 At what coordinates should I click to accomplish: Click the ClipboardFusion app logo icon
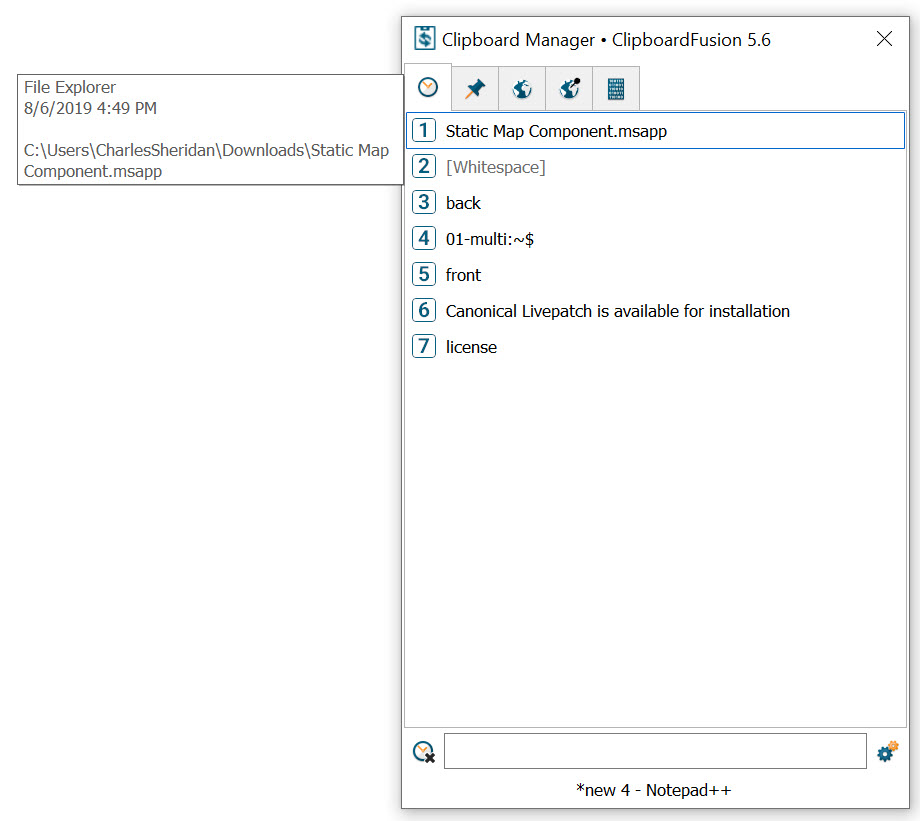pyautogui.click(x=425, y=39)
